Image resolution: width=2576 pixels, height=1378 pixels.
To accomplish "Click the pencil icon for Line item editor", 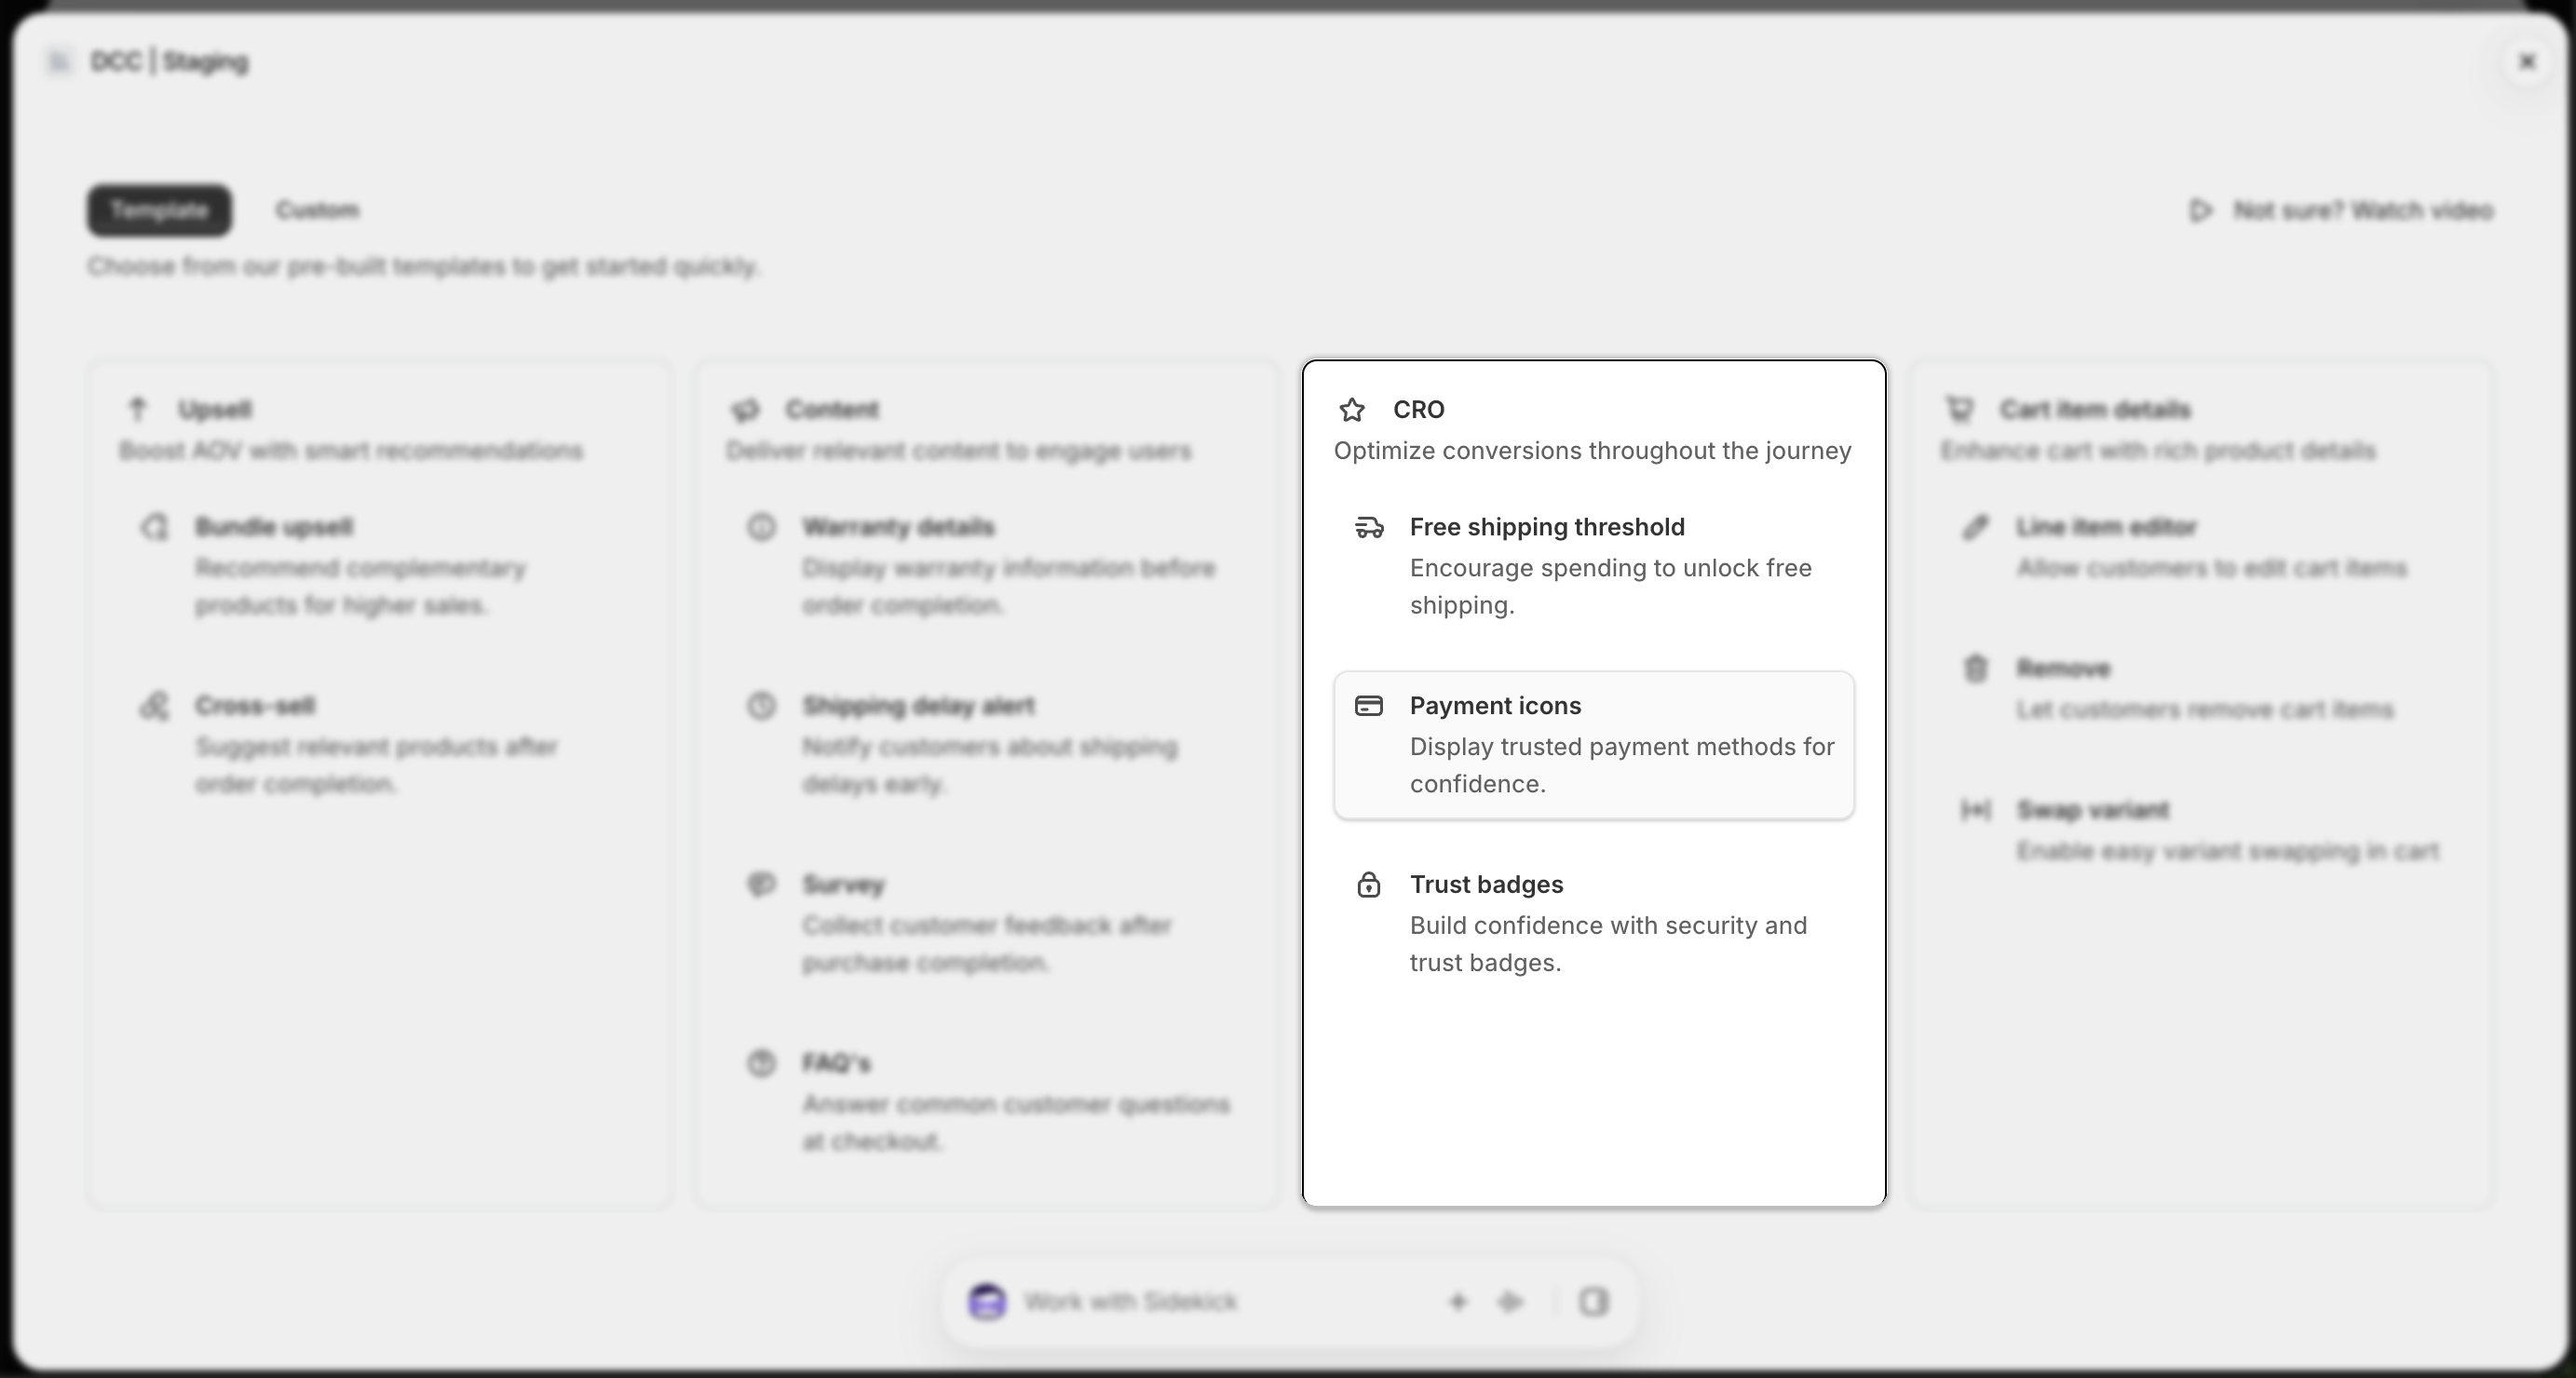I will [1976, 527].
